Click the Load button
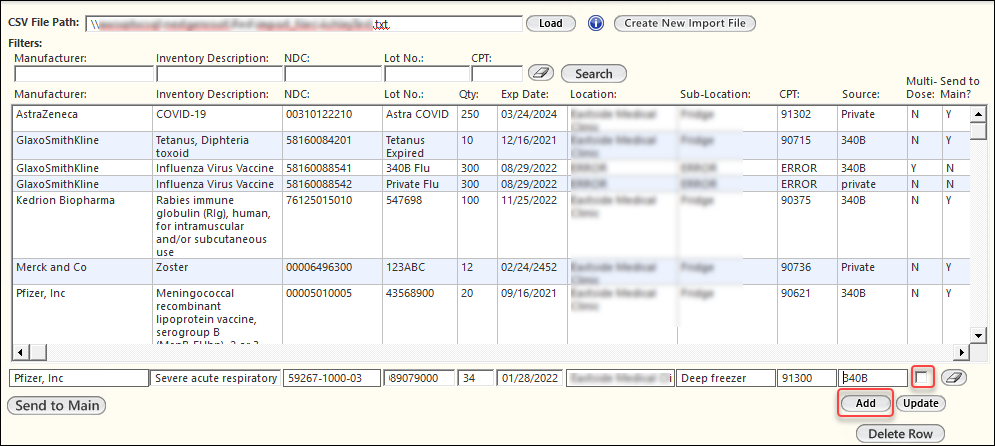The width and height of the screenshot is (995, 446). (550, 23)
